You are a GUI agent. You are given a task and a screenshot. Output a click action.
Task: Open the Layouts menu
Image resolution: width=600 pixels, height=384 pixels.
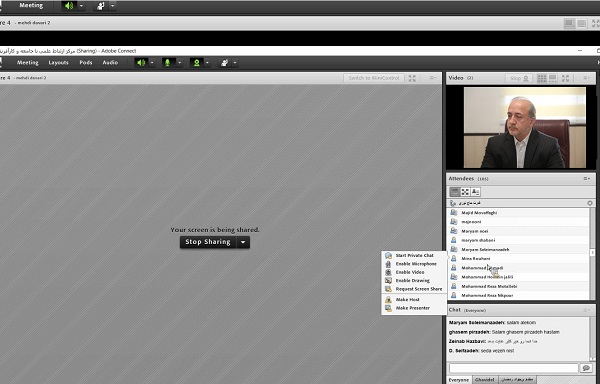(x=59, y=62)
